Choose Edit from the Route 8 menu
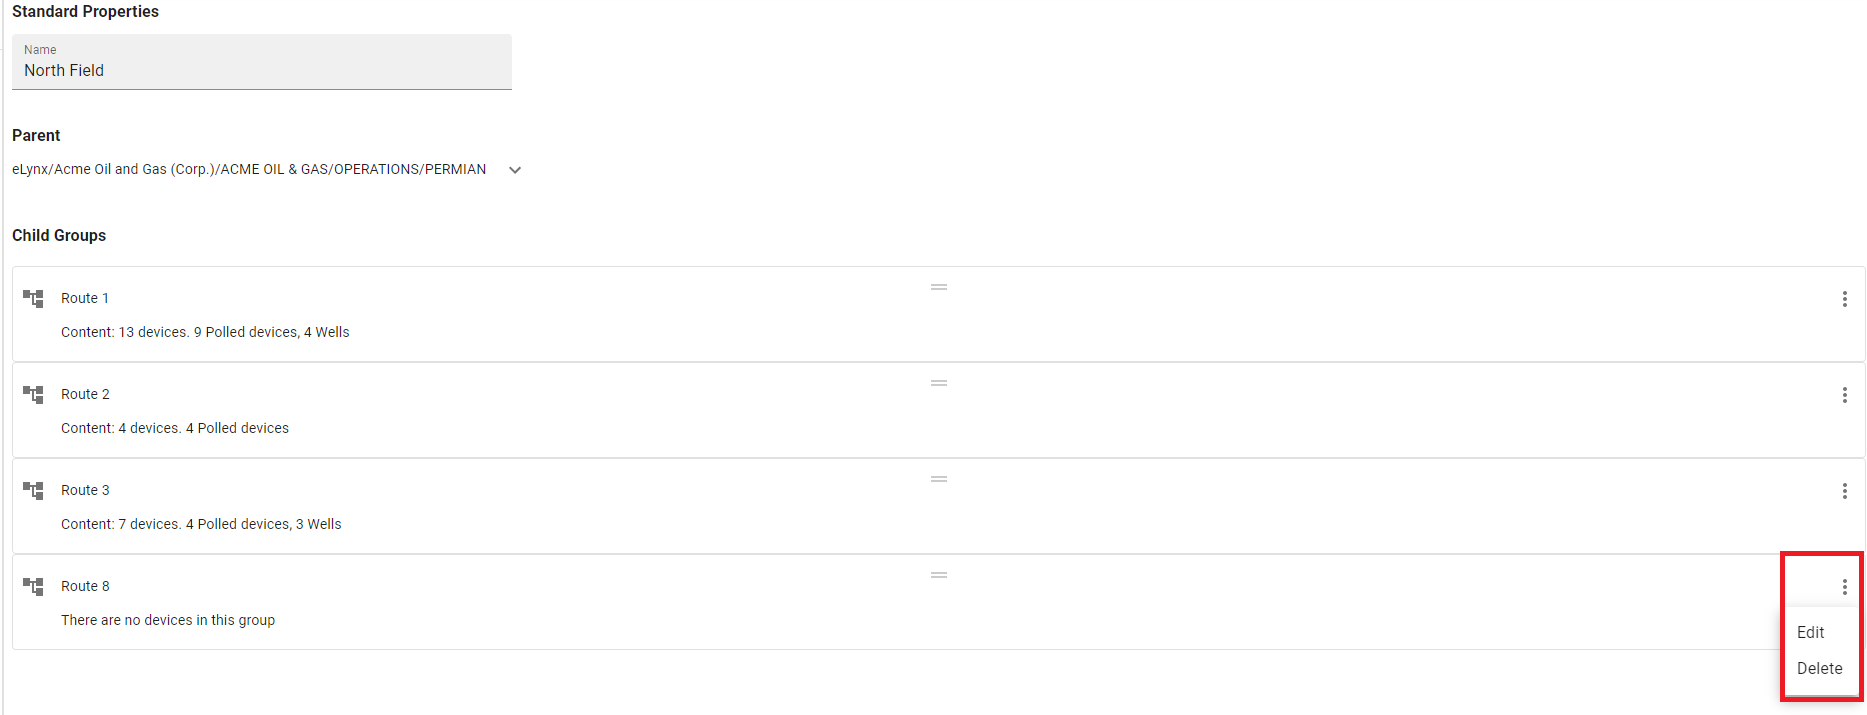The width and height of the screenshot is (1867, 715). (x=1810, y=632)
